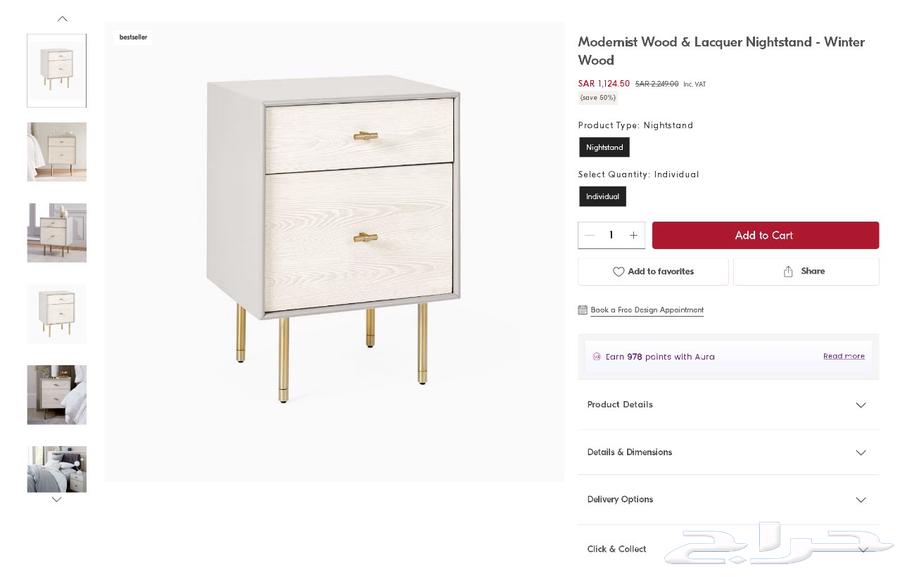Click the up arrow above the thumbnails

(x=62, y=19)
